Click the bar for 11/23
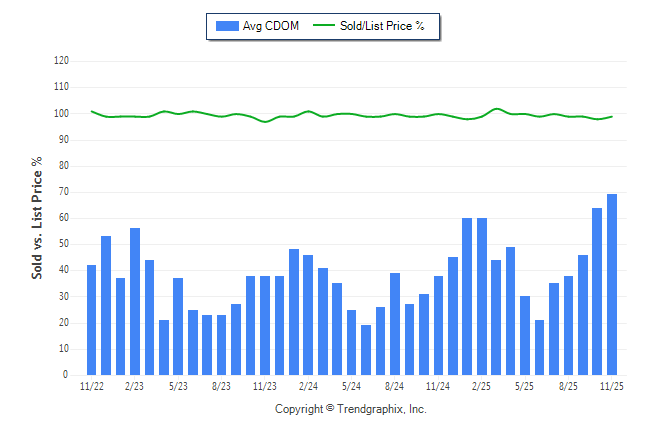Screen dimensions: 646x434 (x=265, y=326)
